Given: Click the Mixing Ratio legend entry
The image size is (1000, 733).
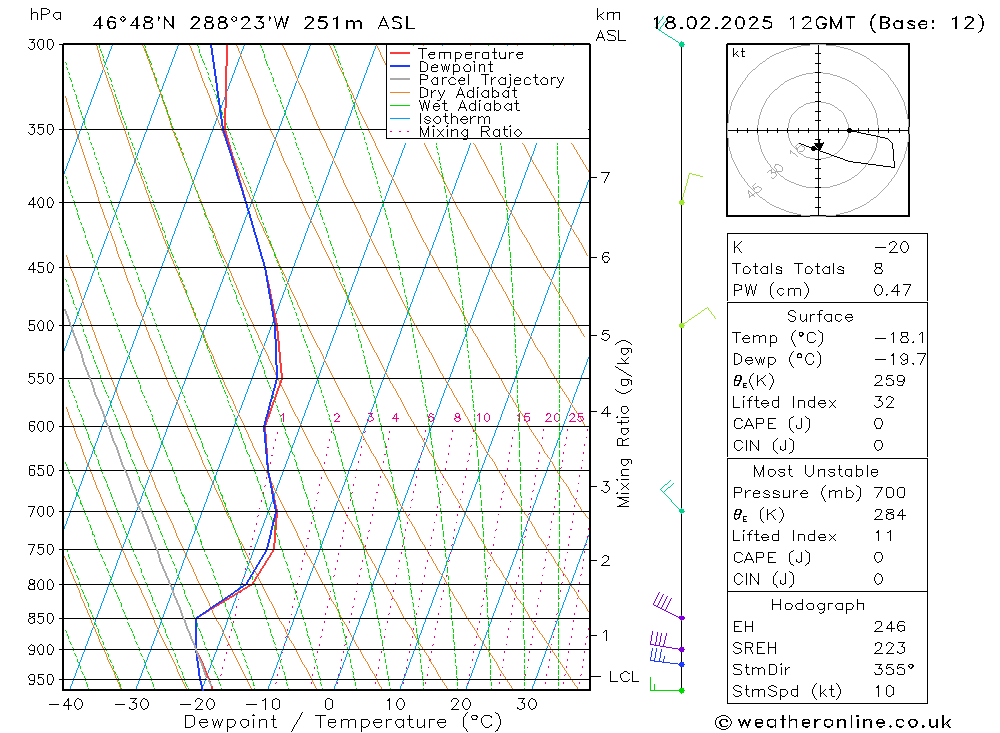Looking at the screenshot, I should point(470,132).
